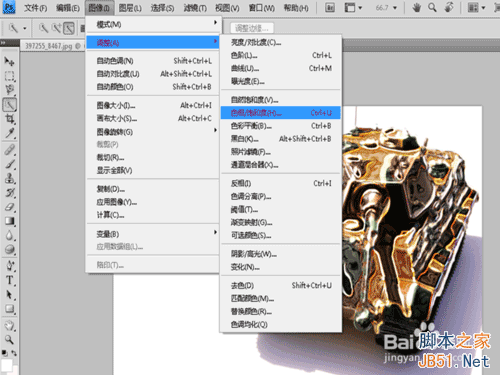Open the 窗口(W) menu

pyautogui.click(x=262, y=8)
